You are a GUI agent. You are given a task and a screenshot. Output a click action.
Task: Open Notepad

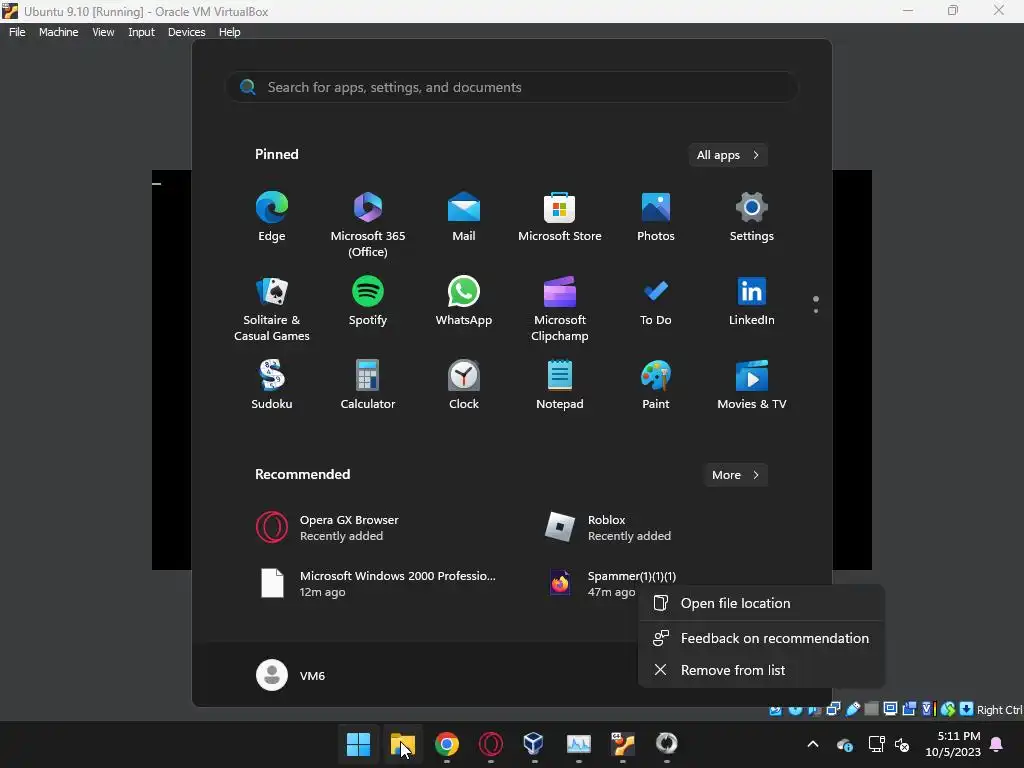click(560, 385)
